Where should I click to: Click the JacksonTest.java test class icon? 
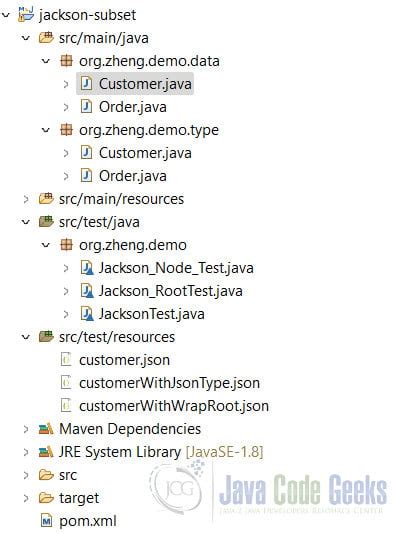pos(87,314)
